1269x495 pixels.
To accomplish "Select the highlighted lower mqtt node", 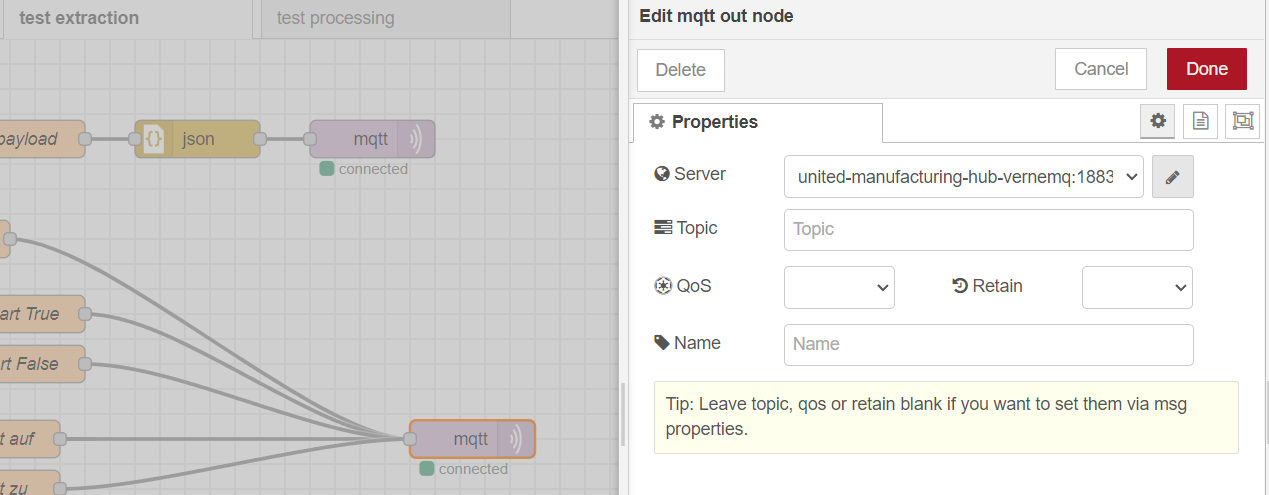I will [x=472, y=438].
